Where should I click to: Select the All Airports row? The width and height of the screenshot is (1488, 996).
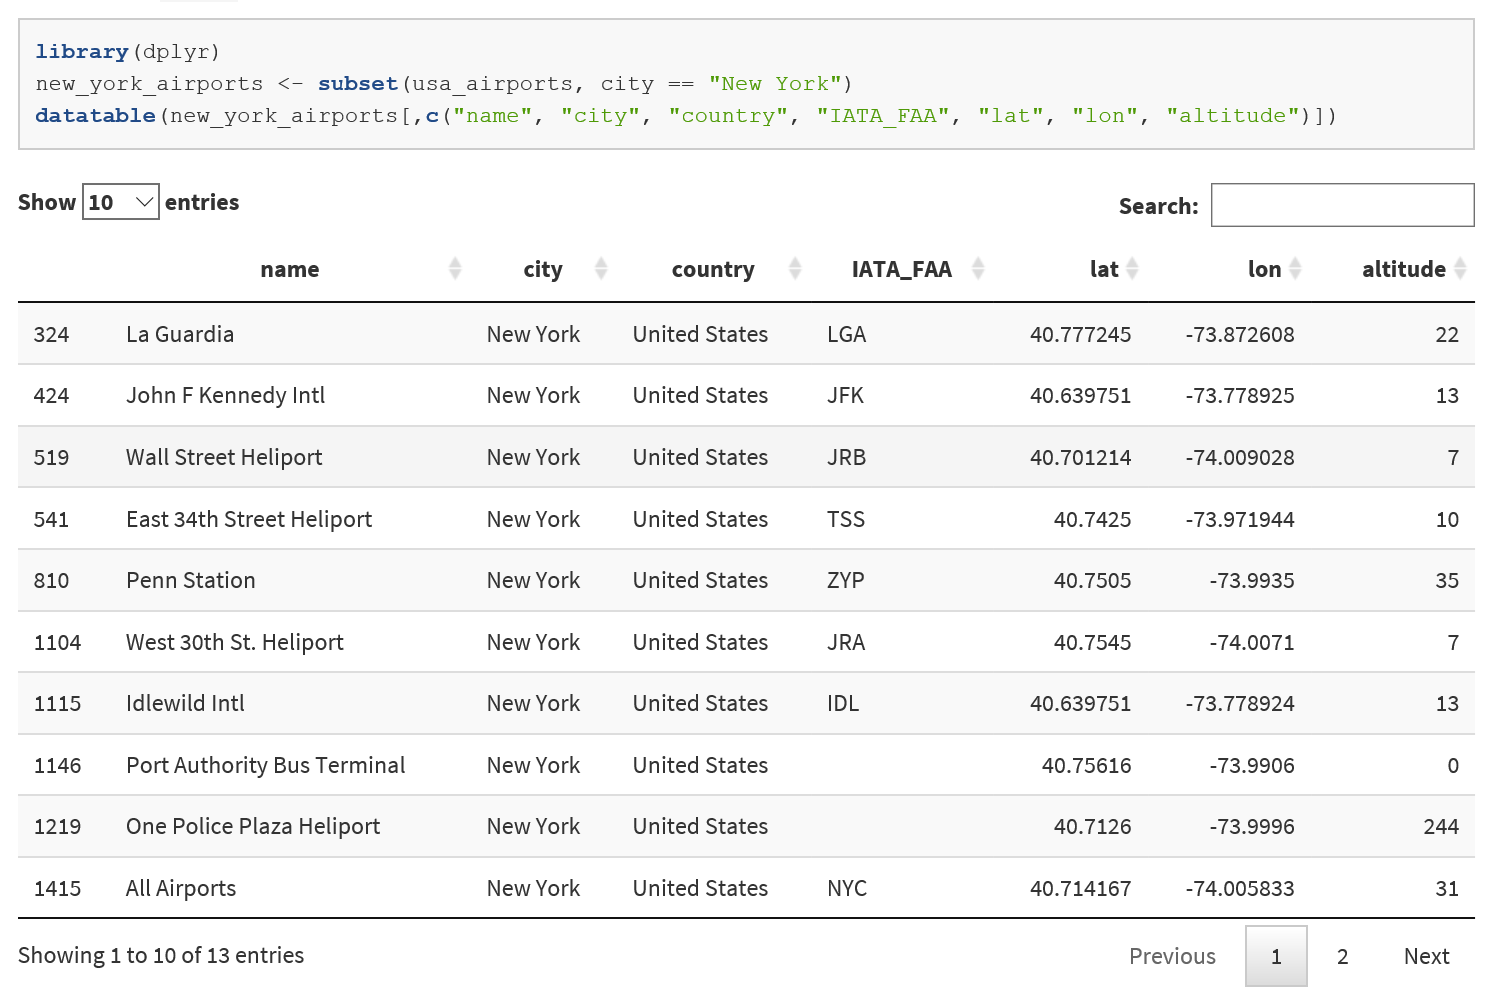click(x=181, y=889)
